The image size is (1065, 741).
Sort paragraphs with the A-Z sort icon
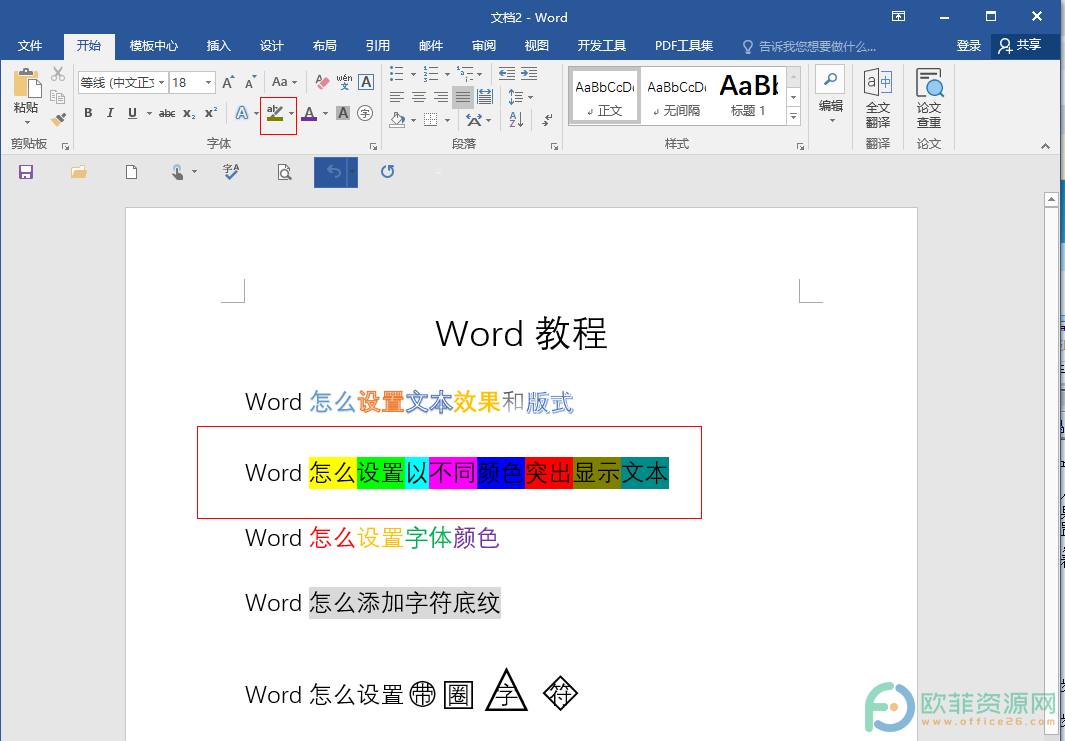point(516,120)
